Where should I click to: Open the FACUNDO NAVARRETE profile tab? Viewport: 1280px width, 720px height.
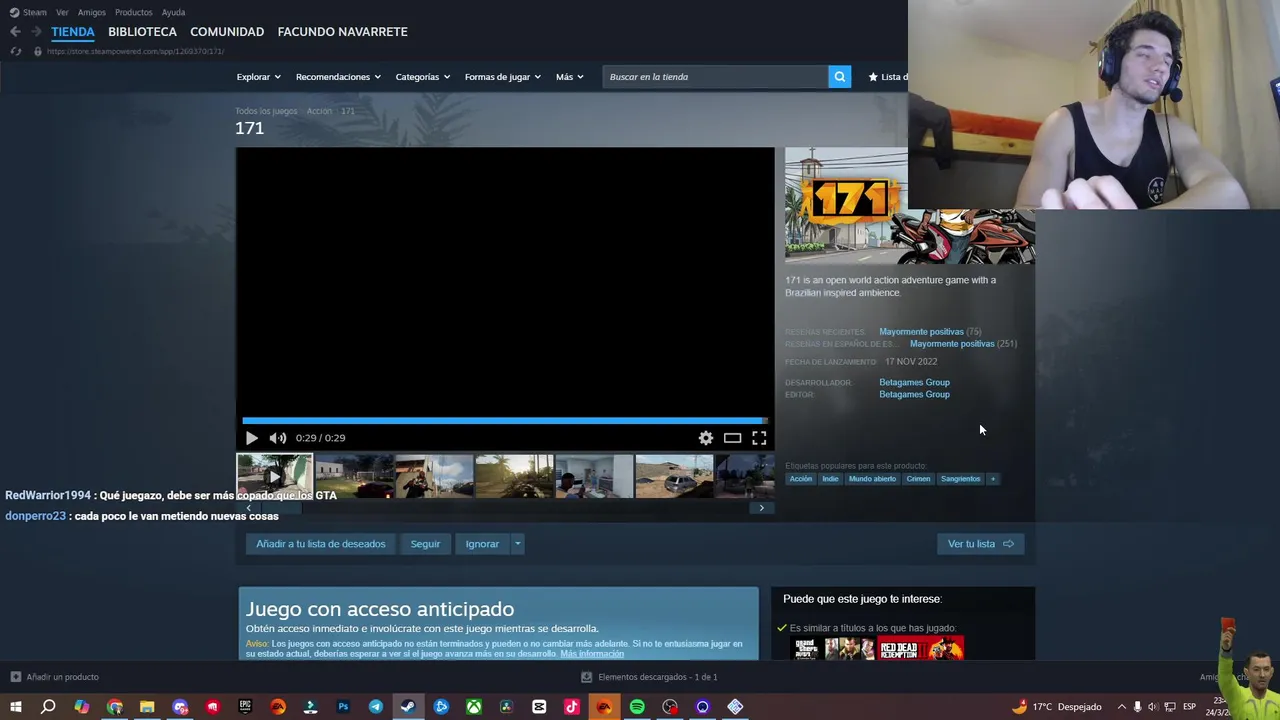coord(342,32)
